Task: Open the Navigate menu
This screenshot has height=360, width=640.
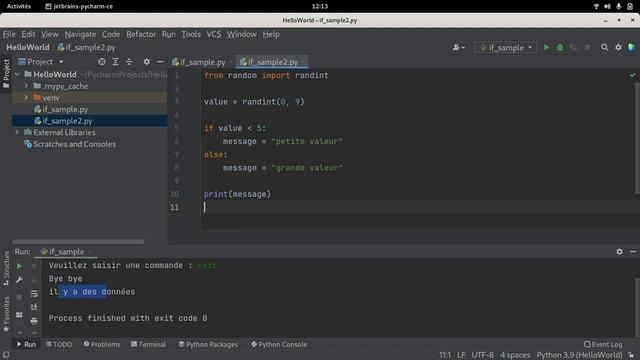Action: [x=80, y=34]
